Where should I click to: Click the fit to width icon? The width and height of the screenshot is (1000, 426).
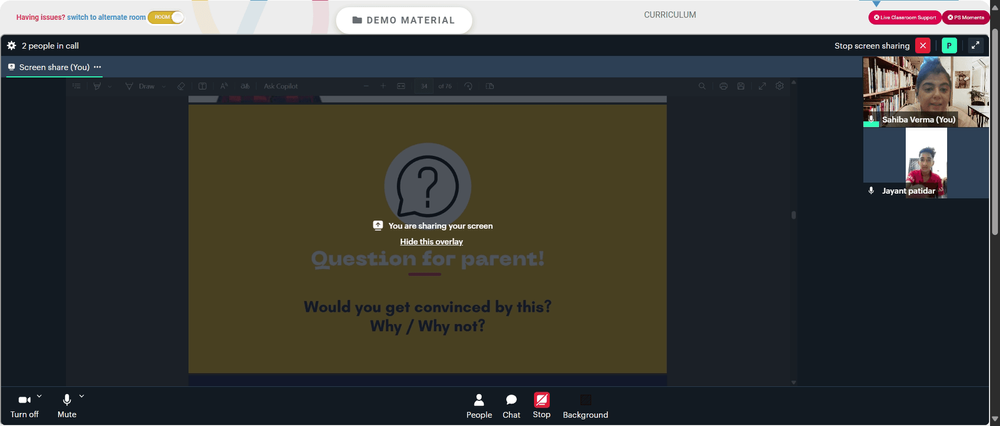pyautogui.click(x=401, y=86)
